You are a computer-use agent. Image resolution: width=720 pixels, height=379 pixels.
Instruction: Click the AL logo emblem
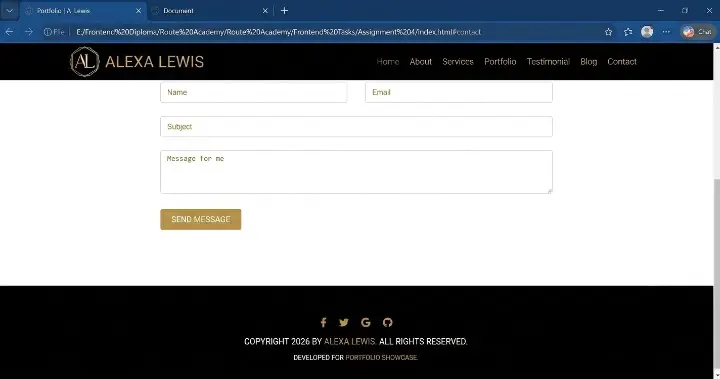84,62
